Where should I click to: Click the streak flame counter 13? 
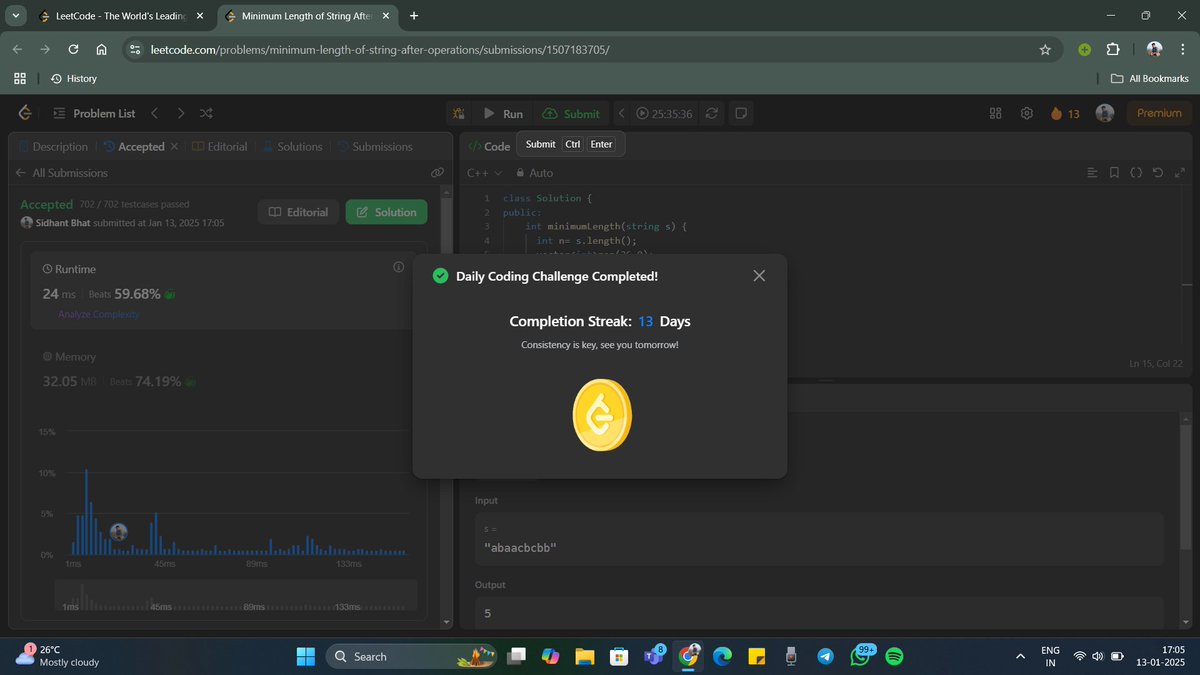1065,113
